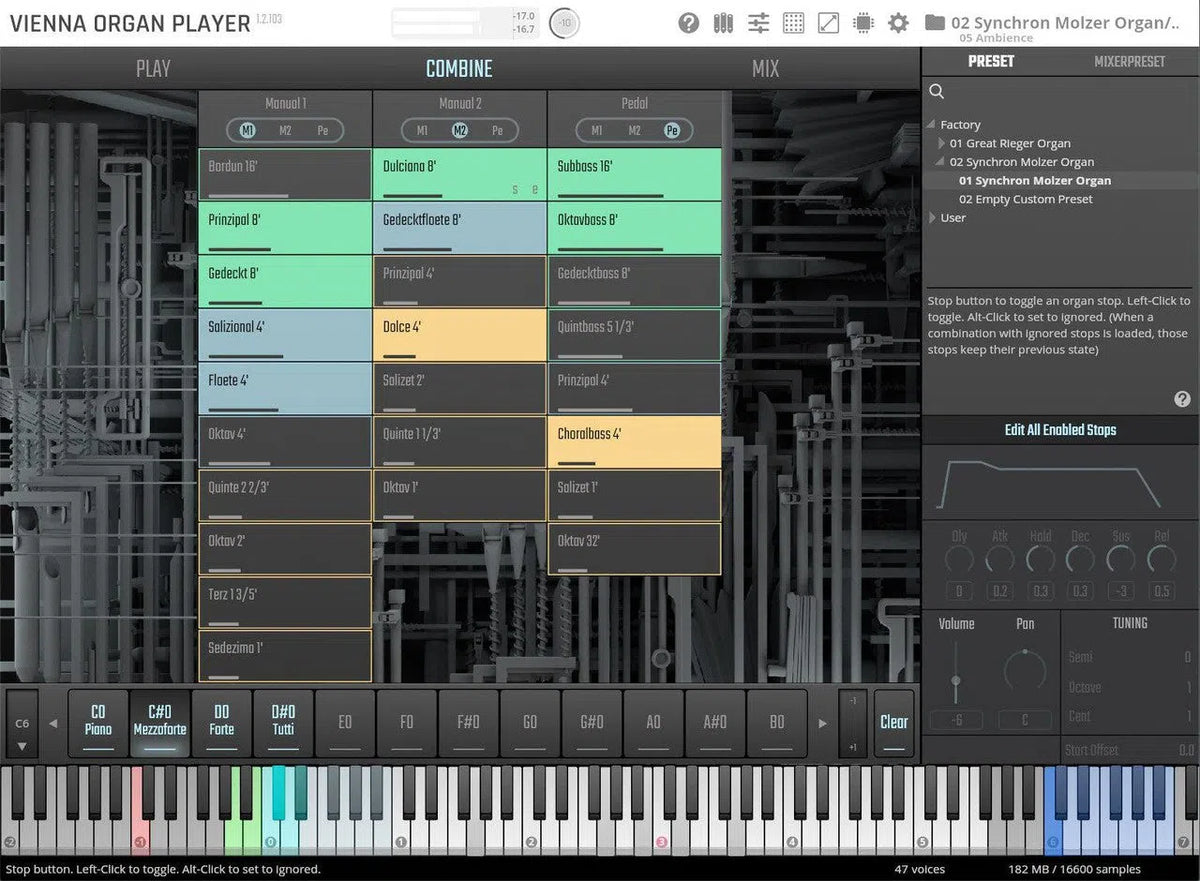Click the diagonal arrow resize-window icon
1200x881 pixels.
828,22
